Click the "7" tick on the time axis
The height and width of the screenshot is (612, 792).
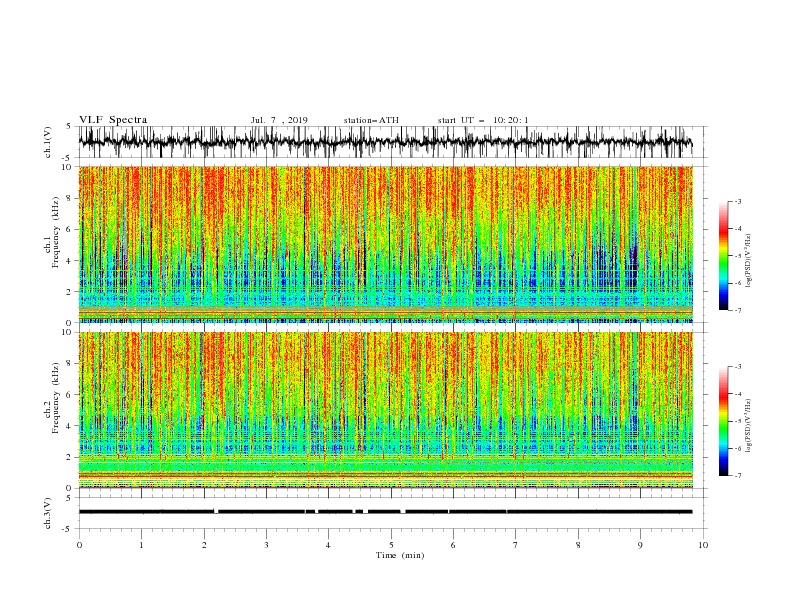[x=516, y=545]
